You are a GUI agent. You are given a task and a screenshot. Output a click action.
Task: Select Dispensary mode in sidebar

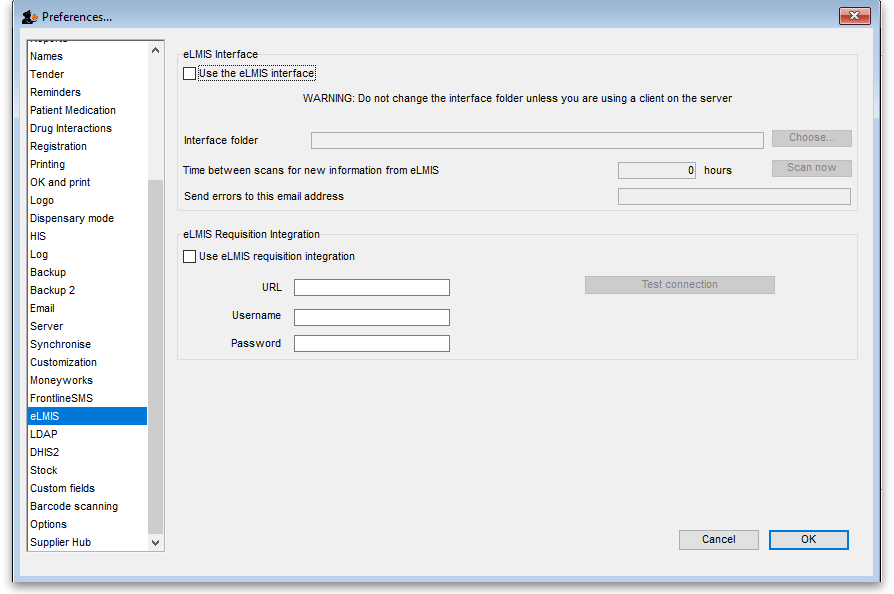(x=72, y=218)
